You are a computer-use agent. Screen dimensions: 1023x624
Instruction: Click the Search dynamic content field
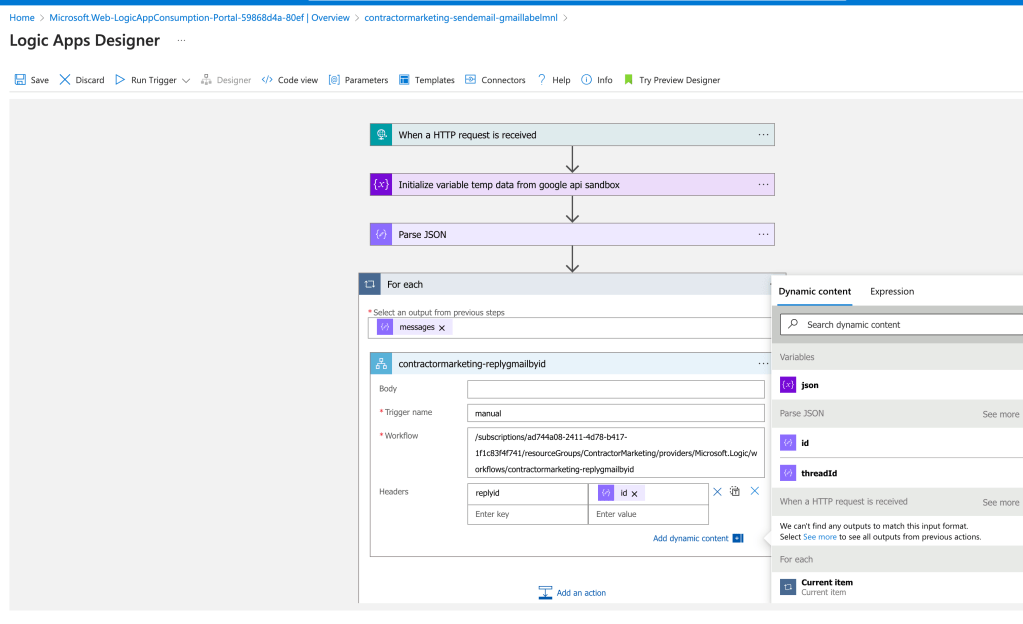901,324
